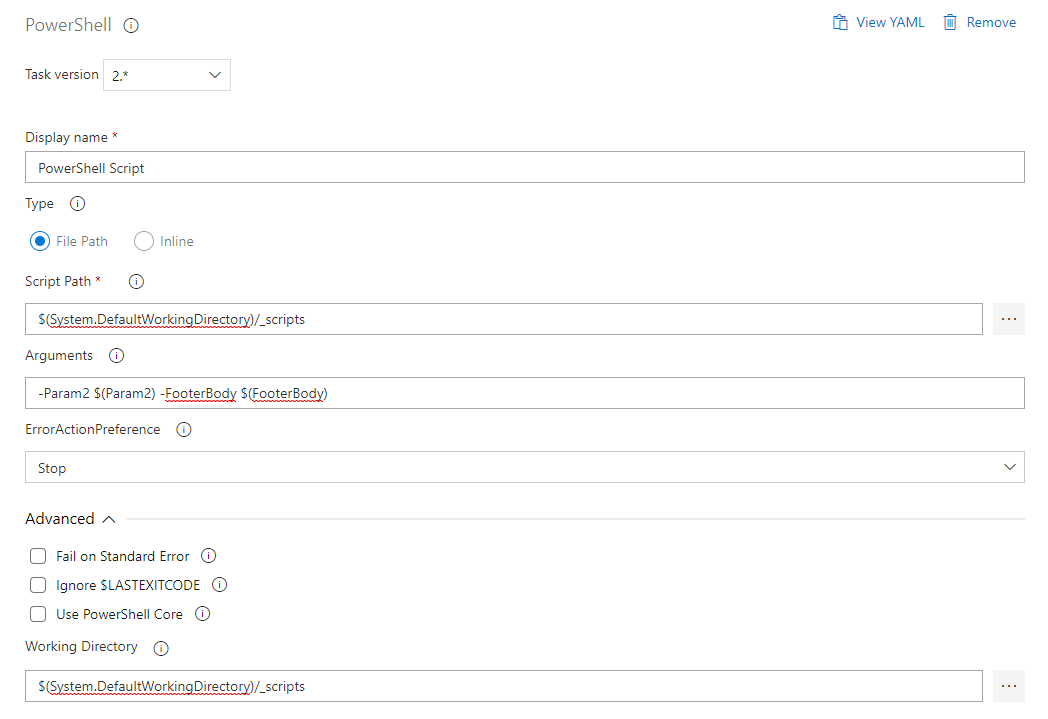
Task: Open the Task version dropdown
Action: tap(167, 75)
